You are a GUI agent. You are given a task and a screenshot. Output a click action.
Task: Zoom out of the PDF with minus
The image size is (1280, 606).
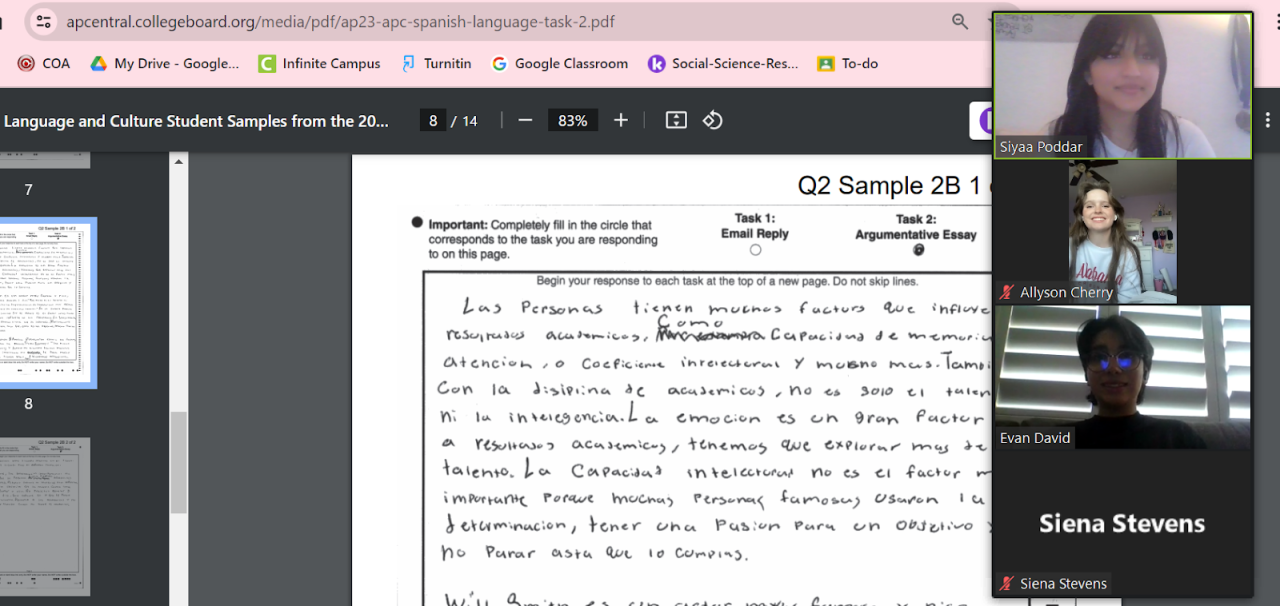pyautogui.click(x=525, y=120)
